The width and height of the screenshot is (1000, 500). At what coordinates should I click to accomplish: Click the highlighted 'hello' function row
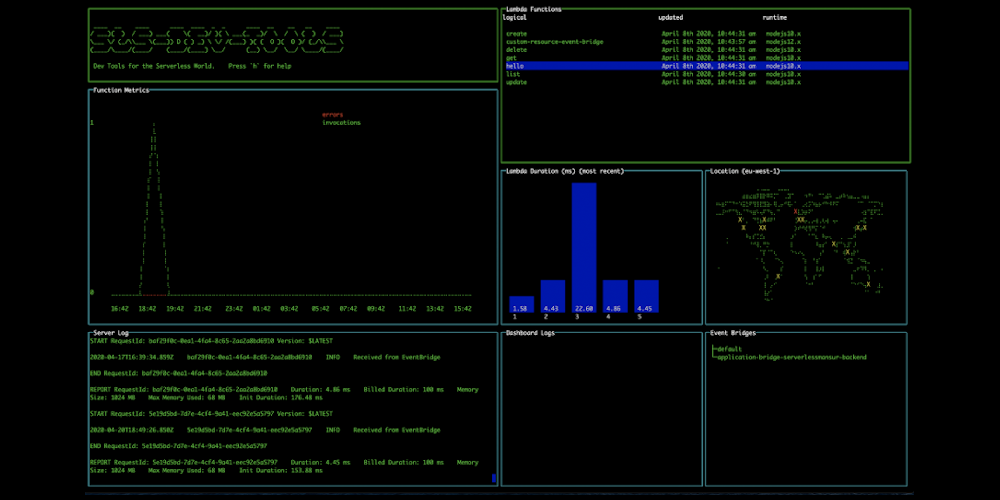(706, 66)
